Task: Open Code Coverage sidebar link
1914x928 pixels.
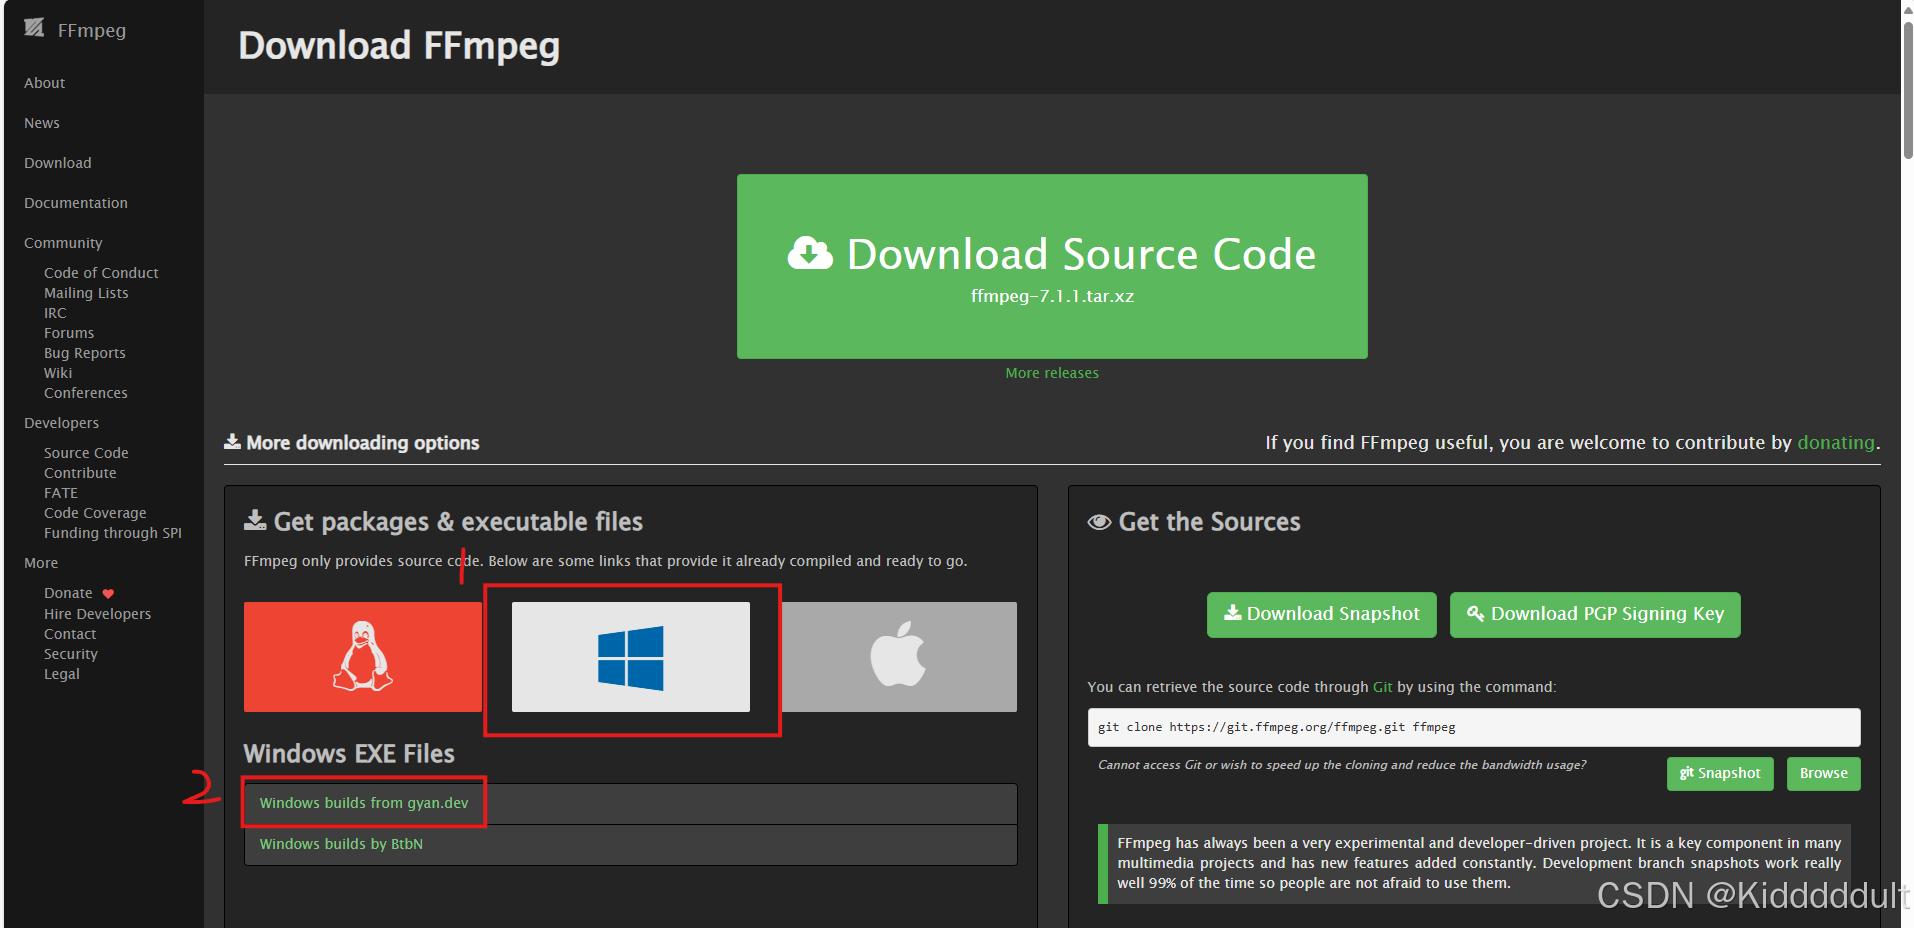Action: (95, 513)
